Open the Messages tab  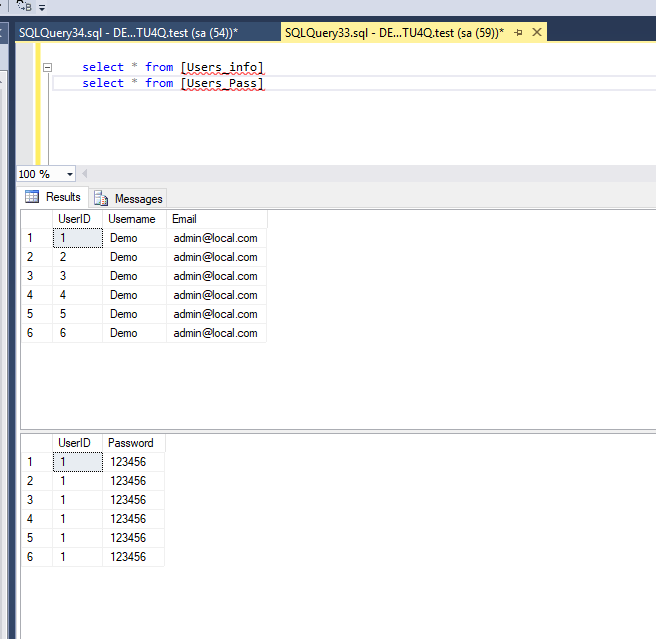(138, 198)
